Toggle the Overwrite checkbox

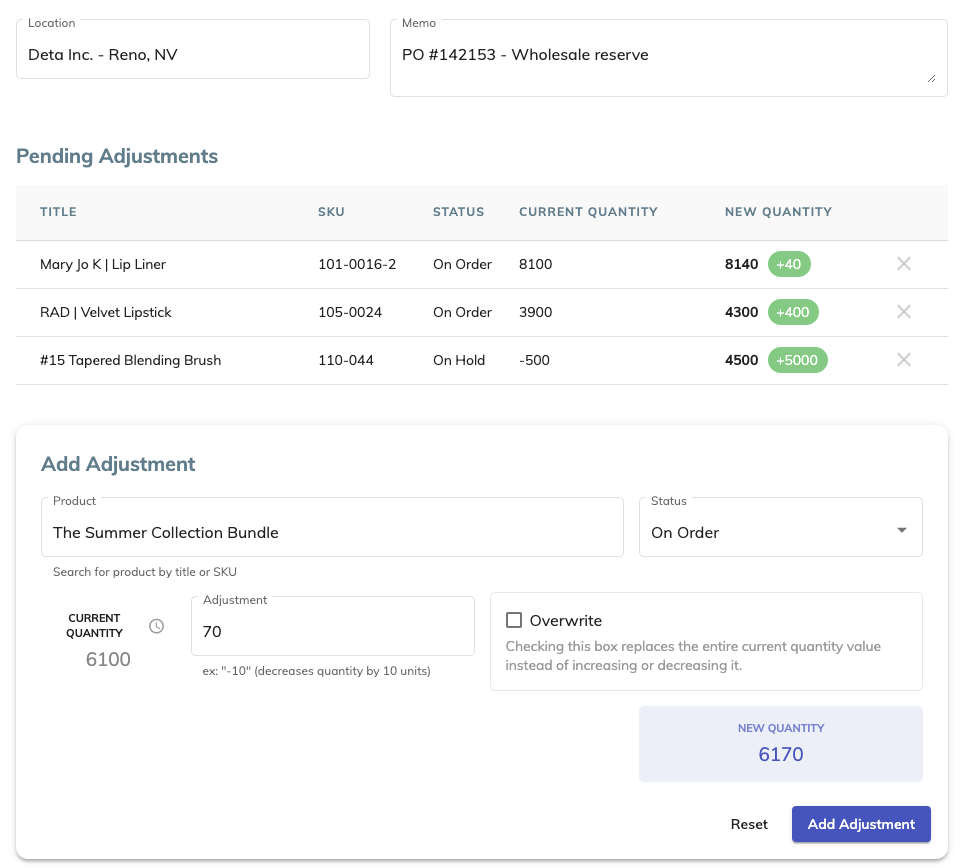(514, 620)
